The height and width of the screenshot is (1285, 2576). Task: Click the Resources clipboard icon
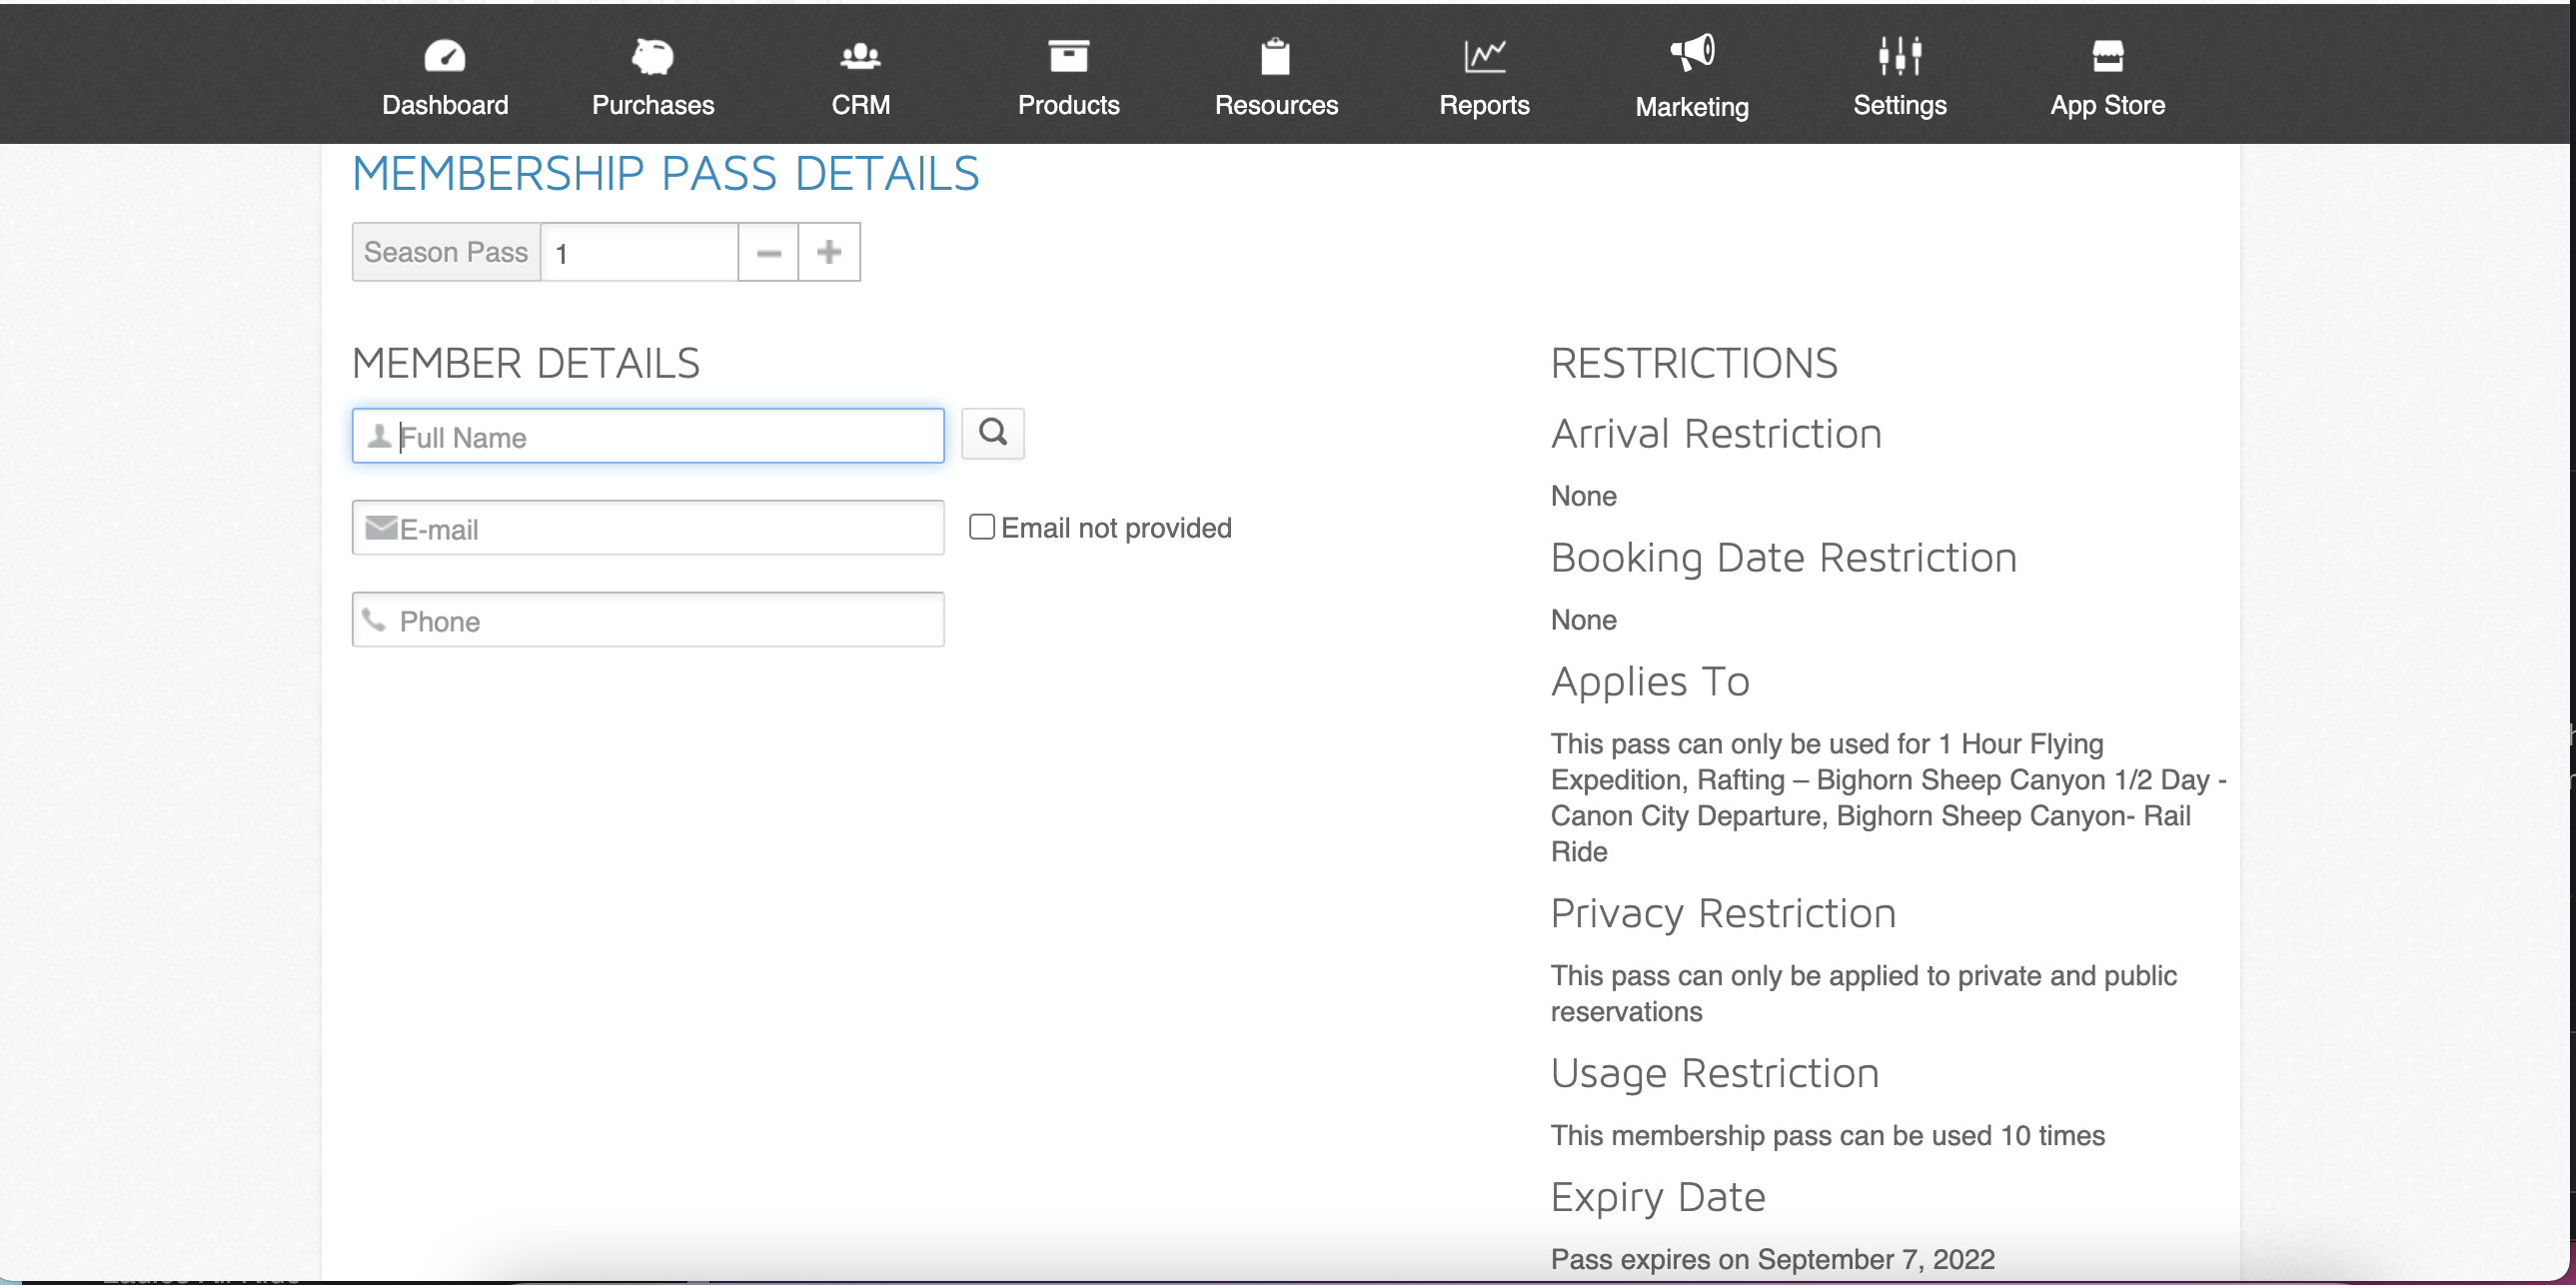(1275, 56)
